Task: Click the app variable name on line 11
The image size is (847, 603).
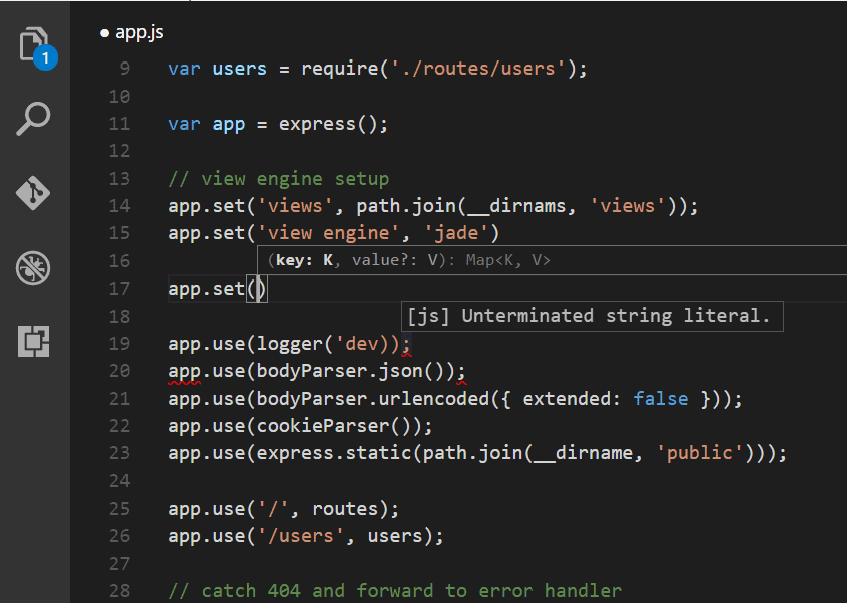Action: [229, 125]
